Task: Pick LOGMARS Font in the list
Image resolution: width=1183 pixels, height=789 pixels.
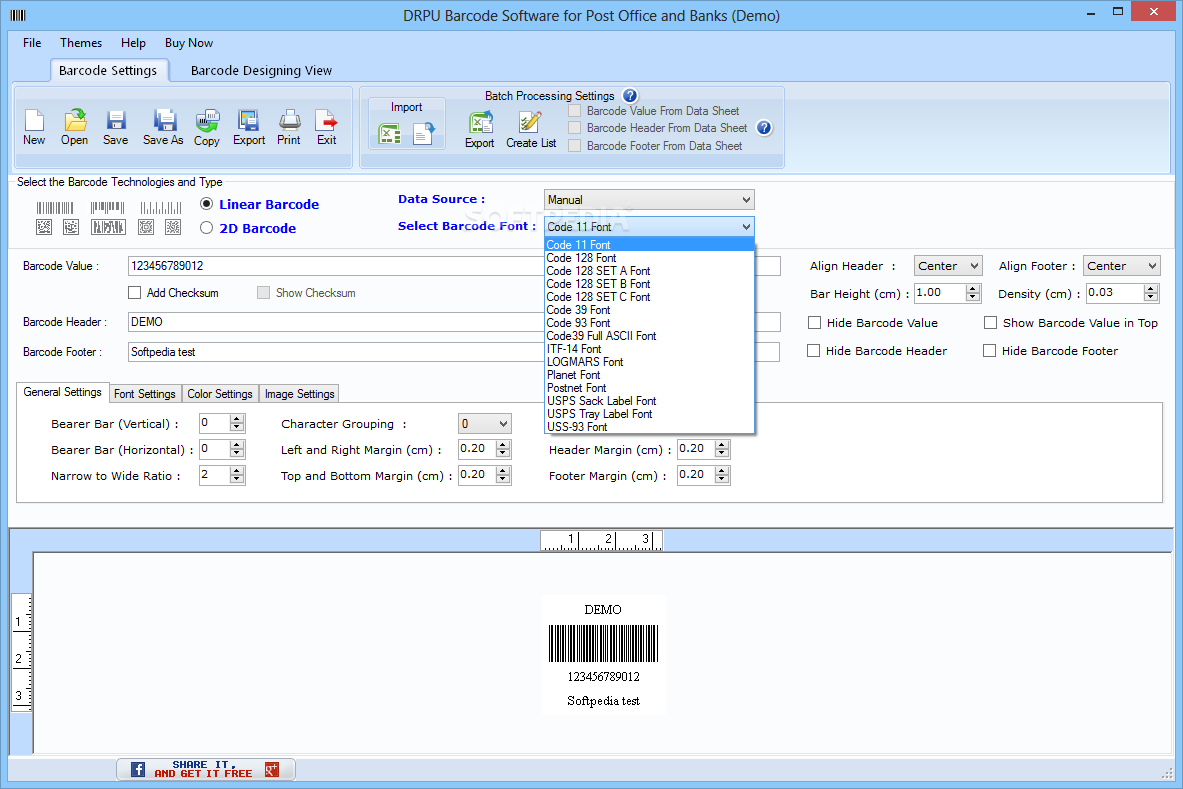Action: pos(650,362)
